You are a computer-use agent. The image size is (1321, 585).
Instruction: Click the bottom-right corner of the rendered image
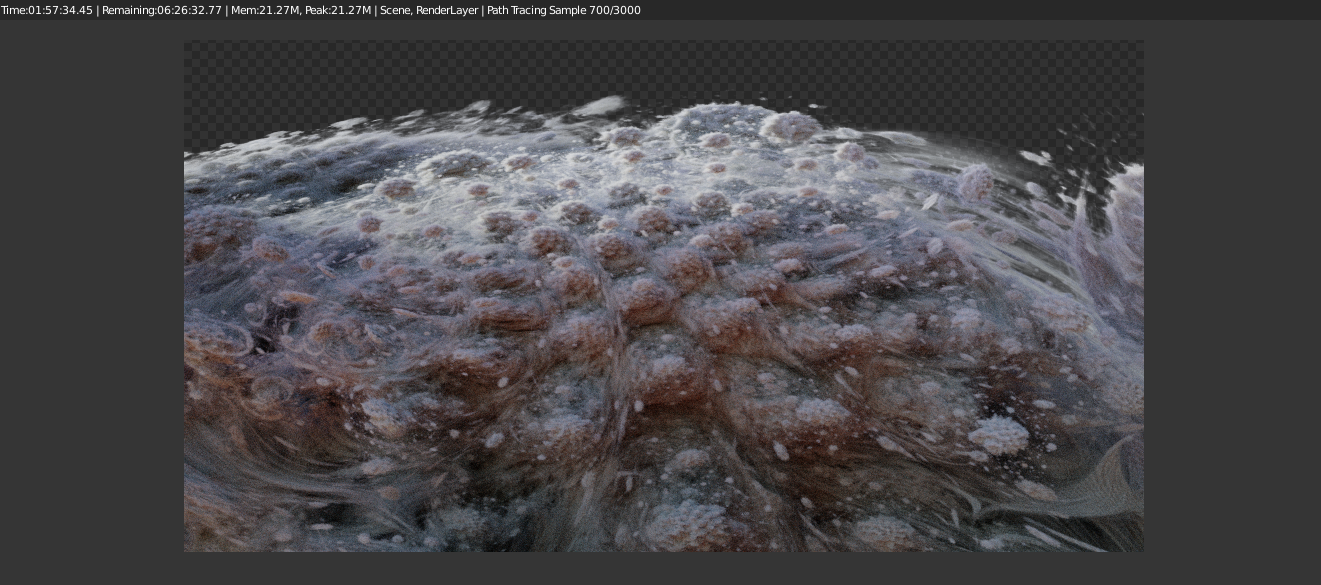coord(1139,547)
